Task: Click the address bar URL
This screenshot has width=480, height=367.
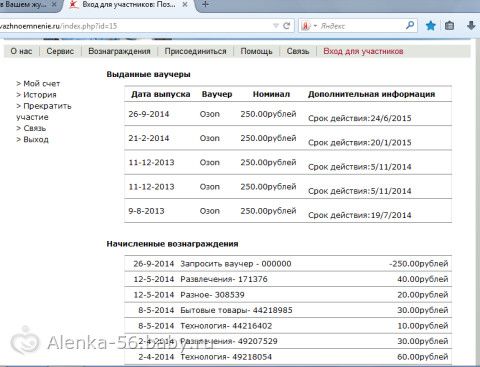Action: coord(58,26)
